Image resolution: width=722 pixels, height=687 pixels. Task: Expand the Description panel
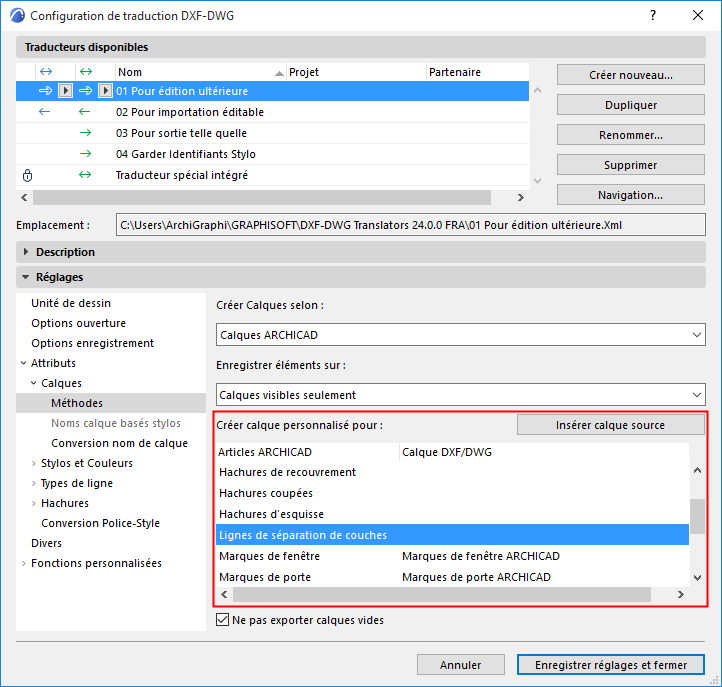tap(26, 252)
